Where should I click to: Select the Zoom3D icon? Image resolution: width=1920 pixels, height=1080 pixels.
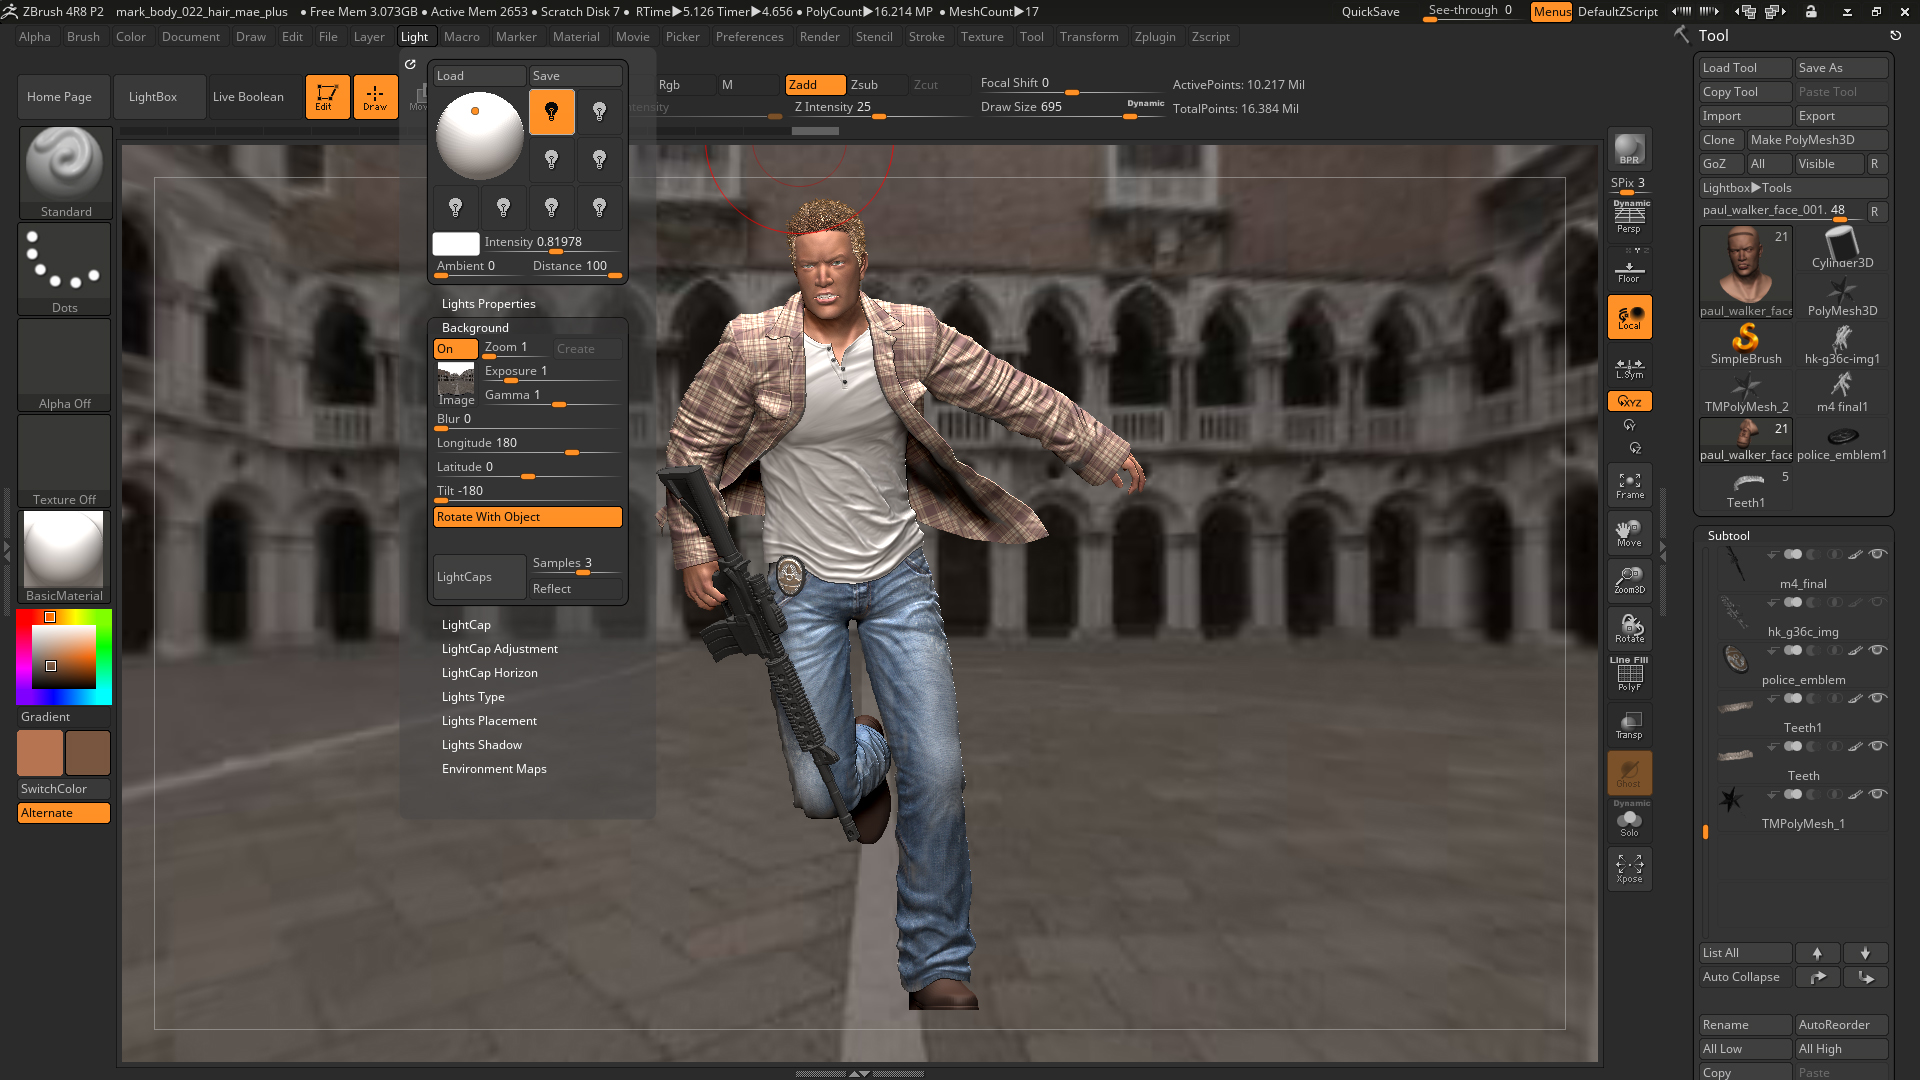[1629, 581]
